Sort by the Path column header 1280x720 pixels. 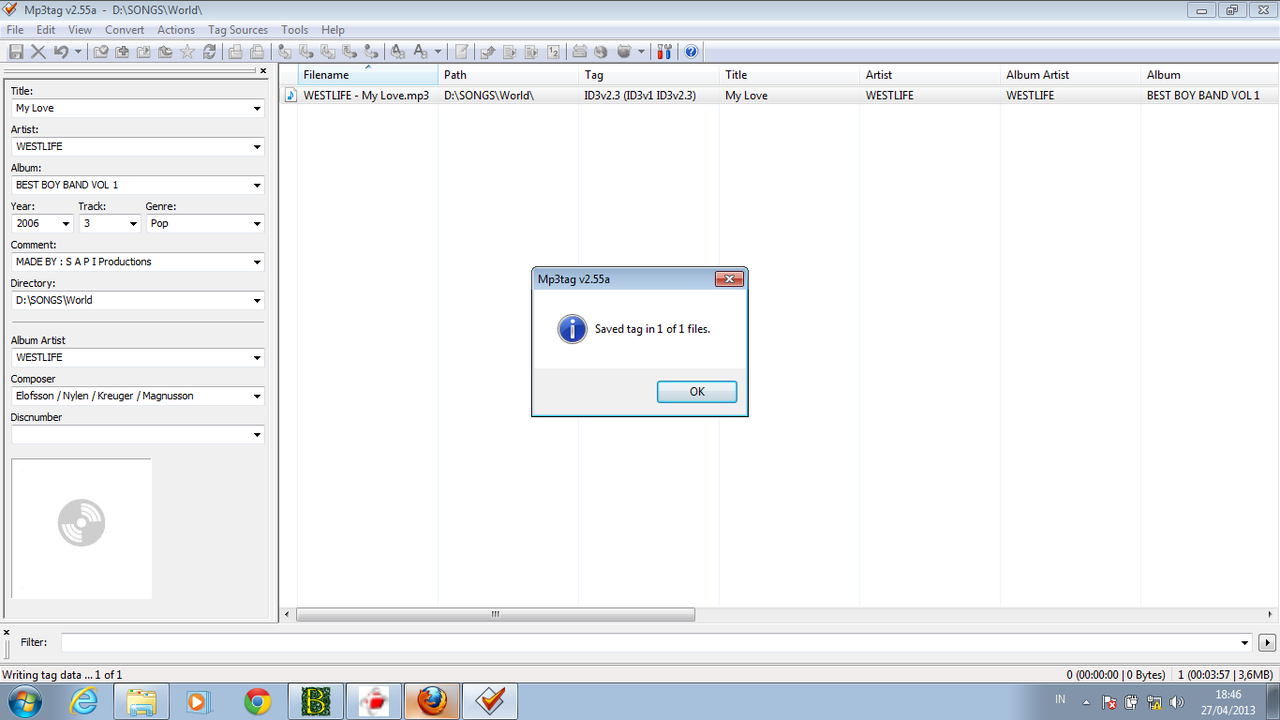[x=508, y=75]
